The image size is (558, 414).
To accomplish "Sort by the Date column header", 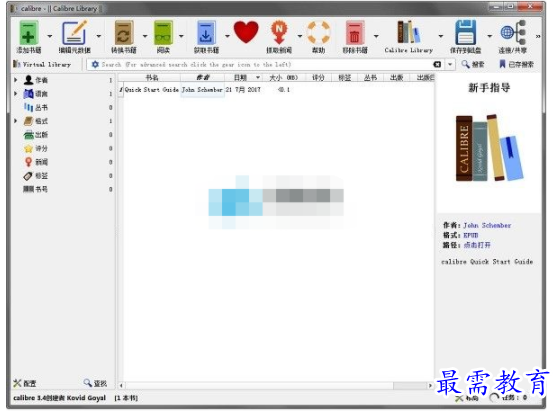I will (243, 78).
